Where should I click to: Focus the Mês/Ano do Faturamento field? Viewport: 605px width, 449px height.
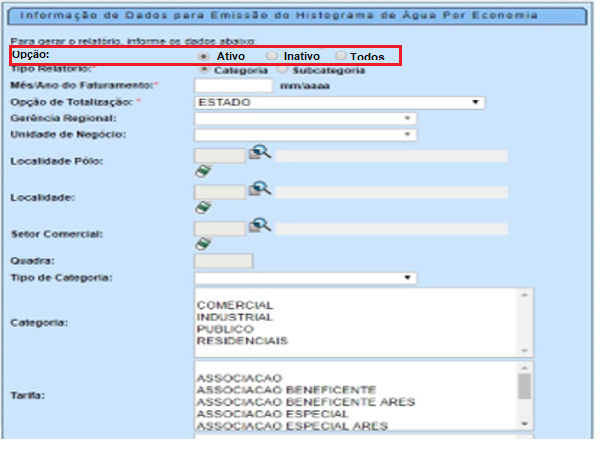[234, 86]
